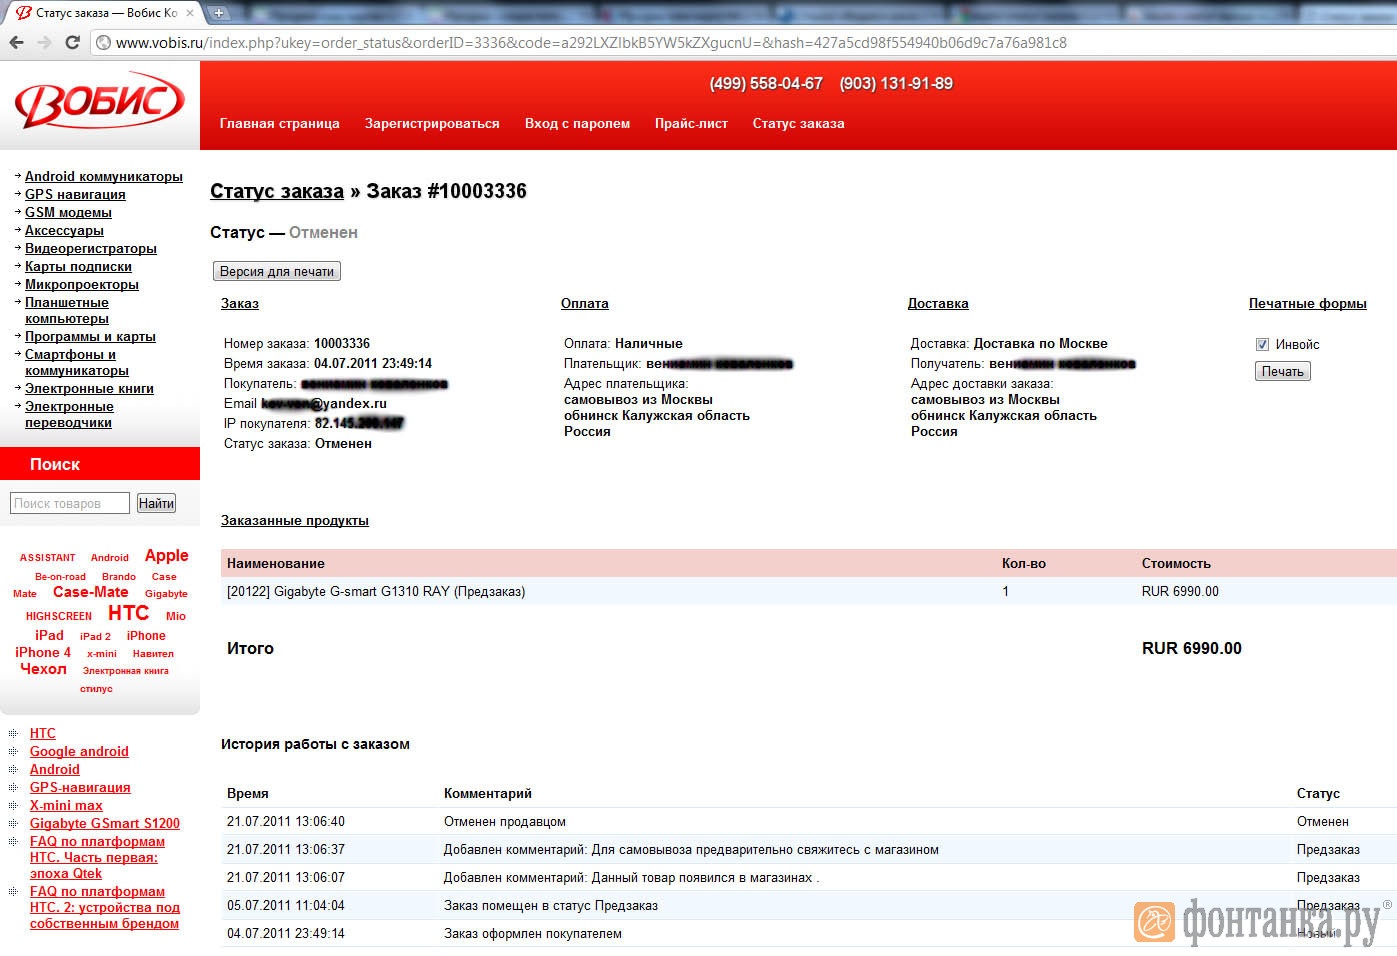The height and width of the screenshot is (956, 1397).
Task: Click the Mio tag
Action: click(176, 617)
